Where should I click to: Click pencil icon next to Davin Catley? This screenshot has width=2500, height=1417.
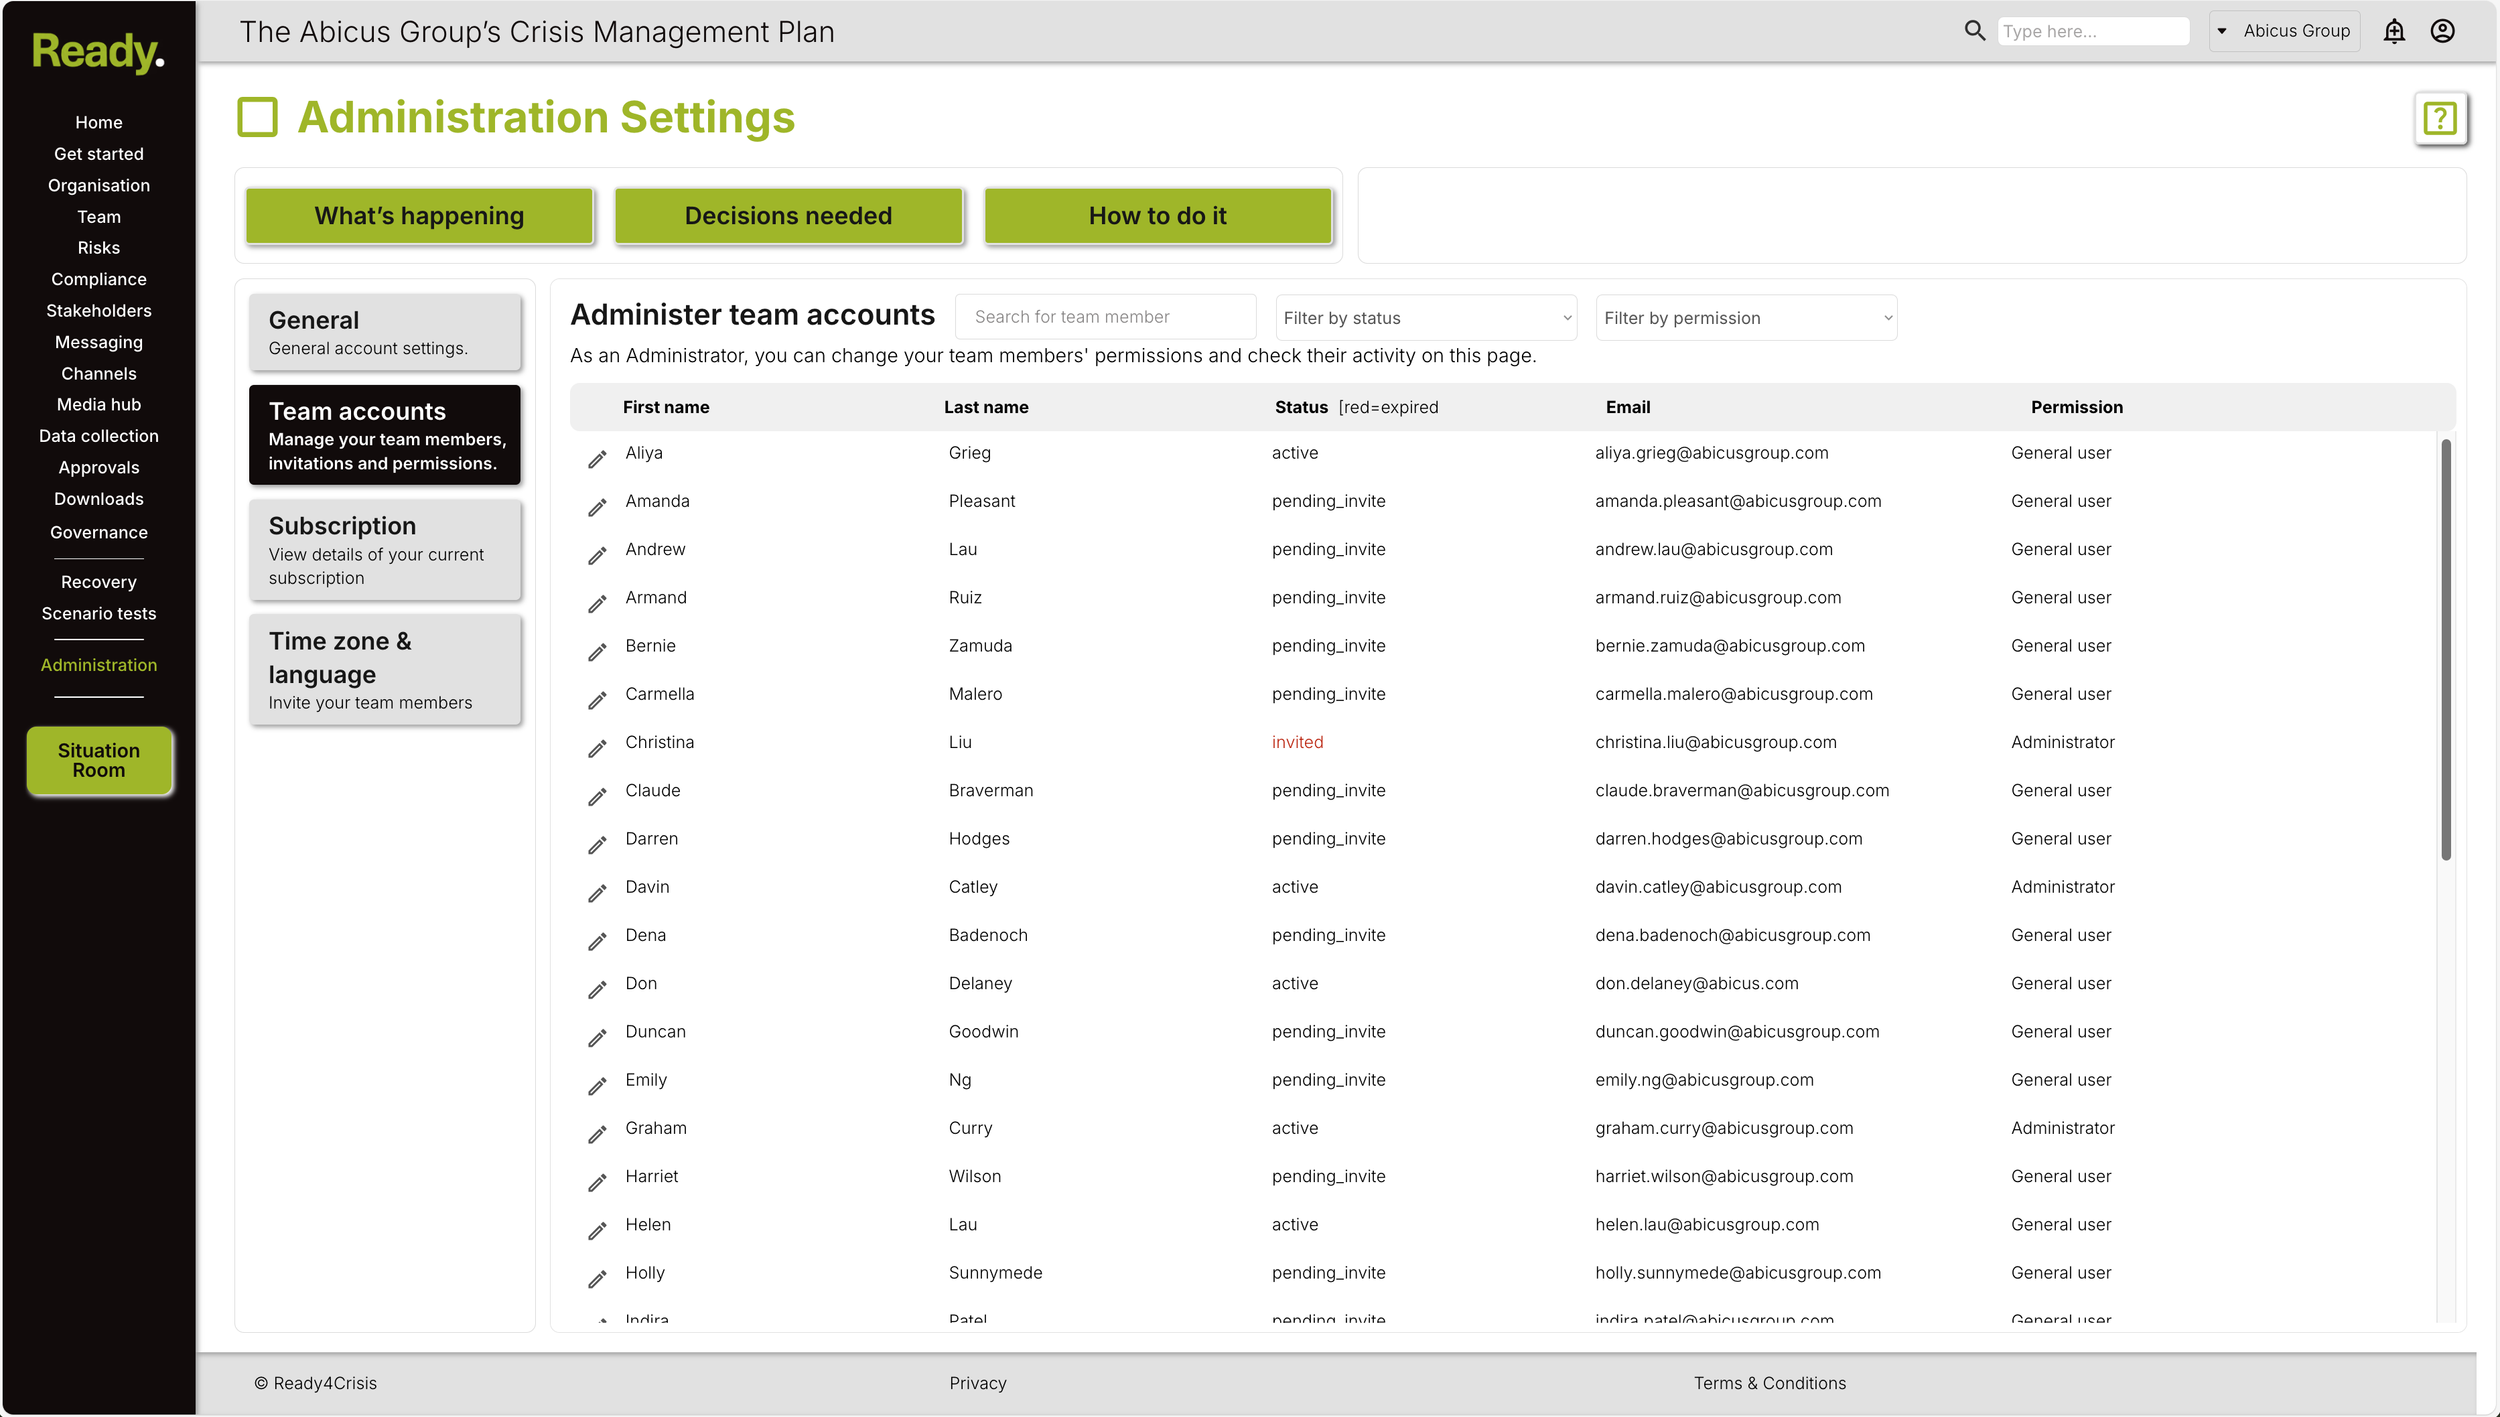(x=597, y=893)
